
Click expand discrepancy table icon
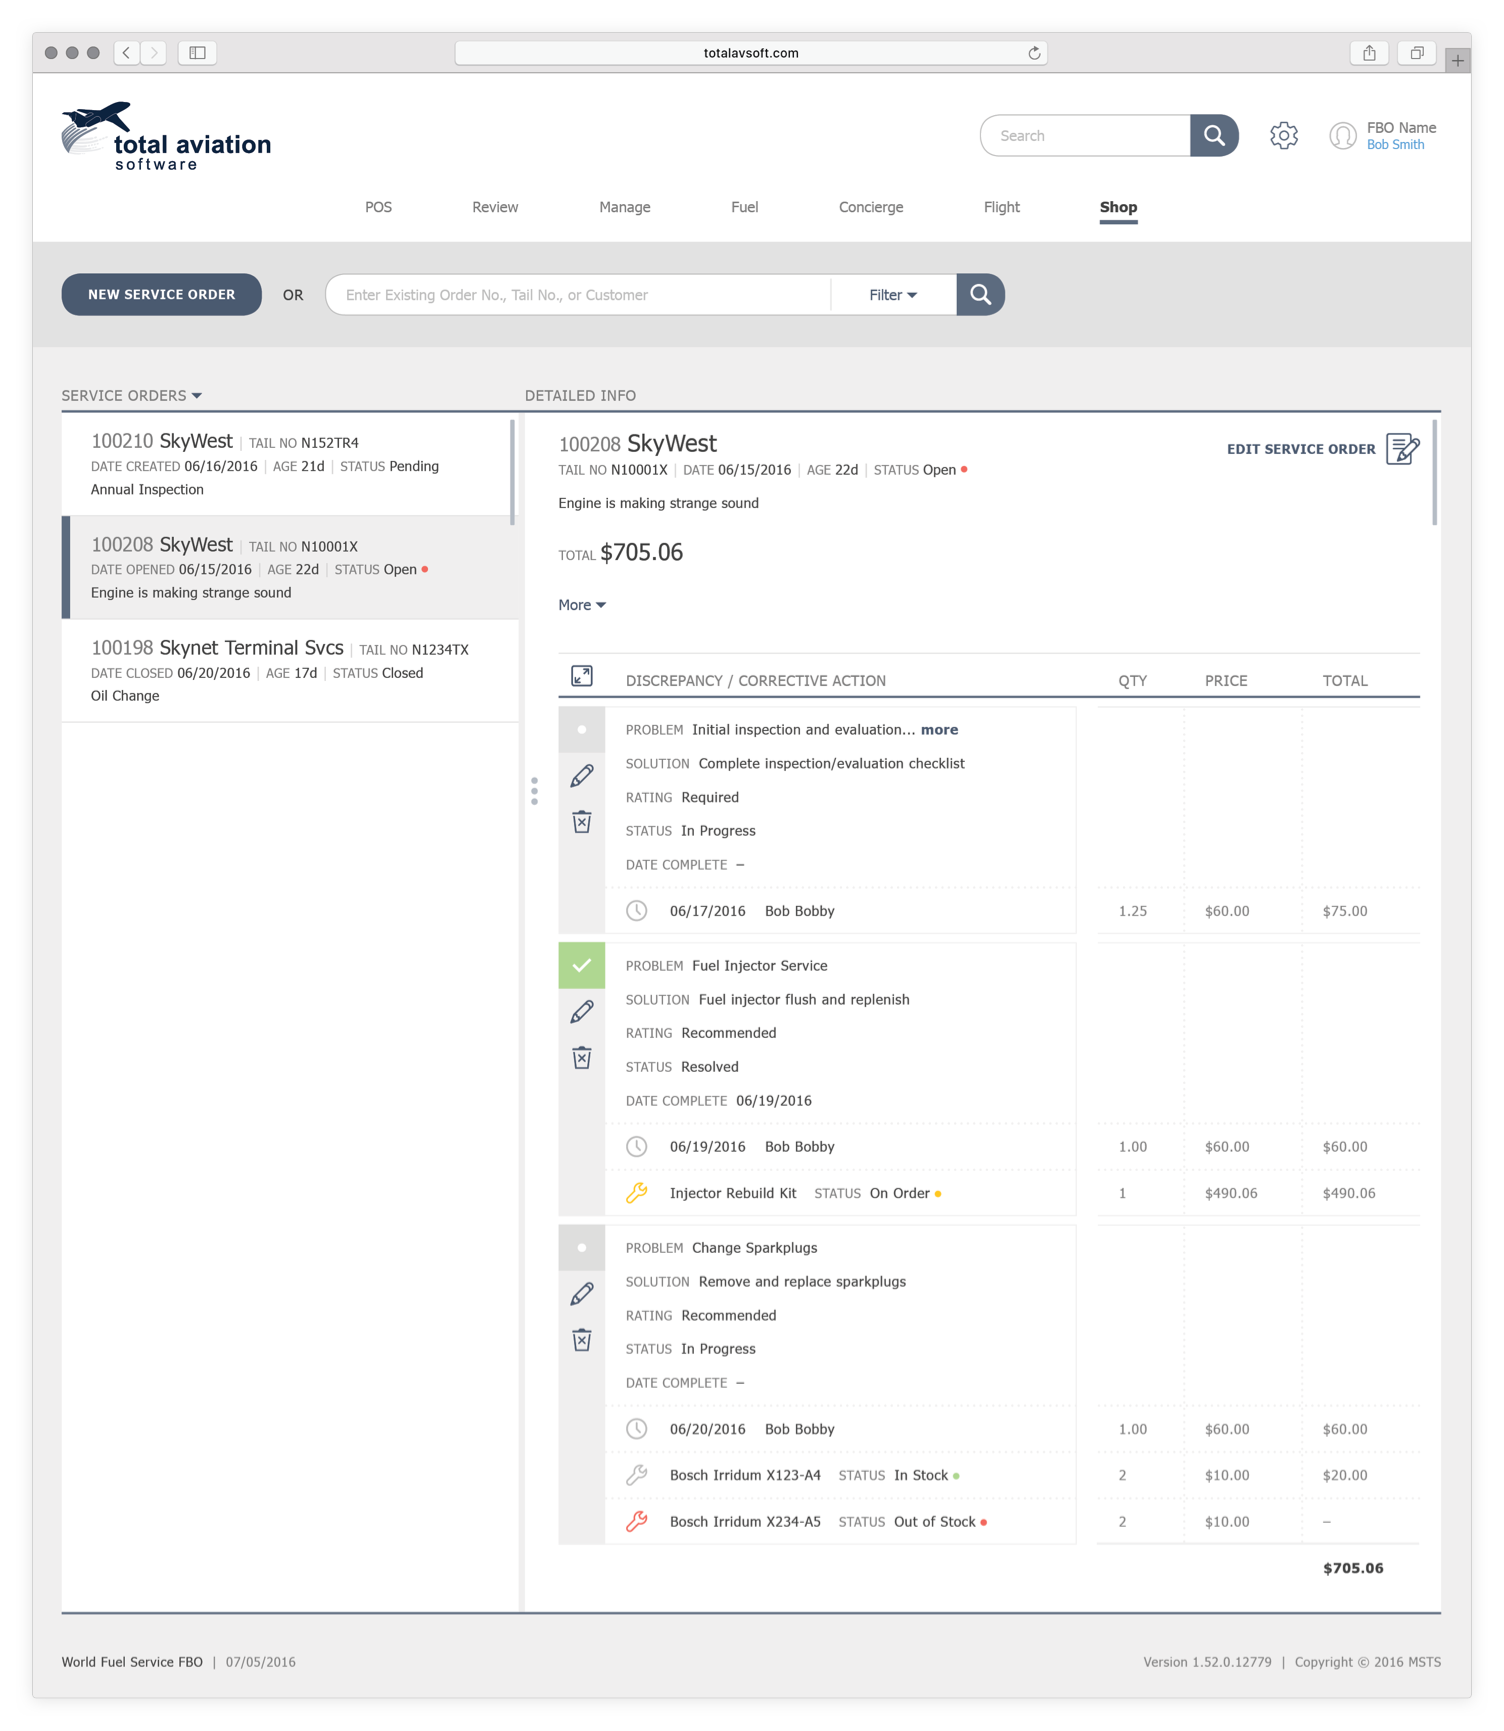[582, 677]
